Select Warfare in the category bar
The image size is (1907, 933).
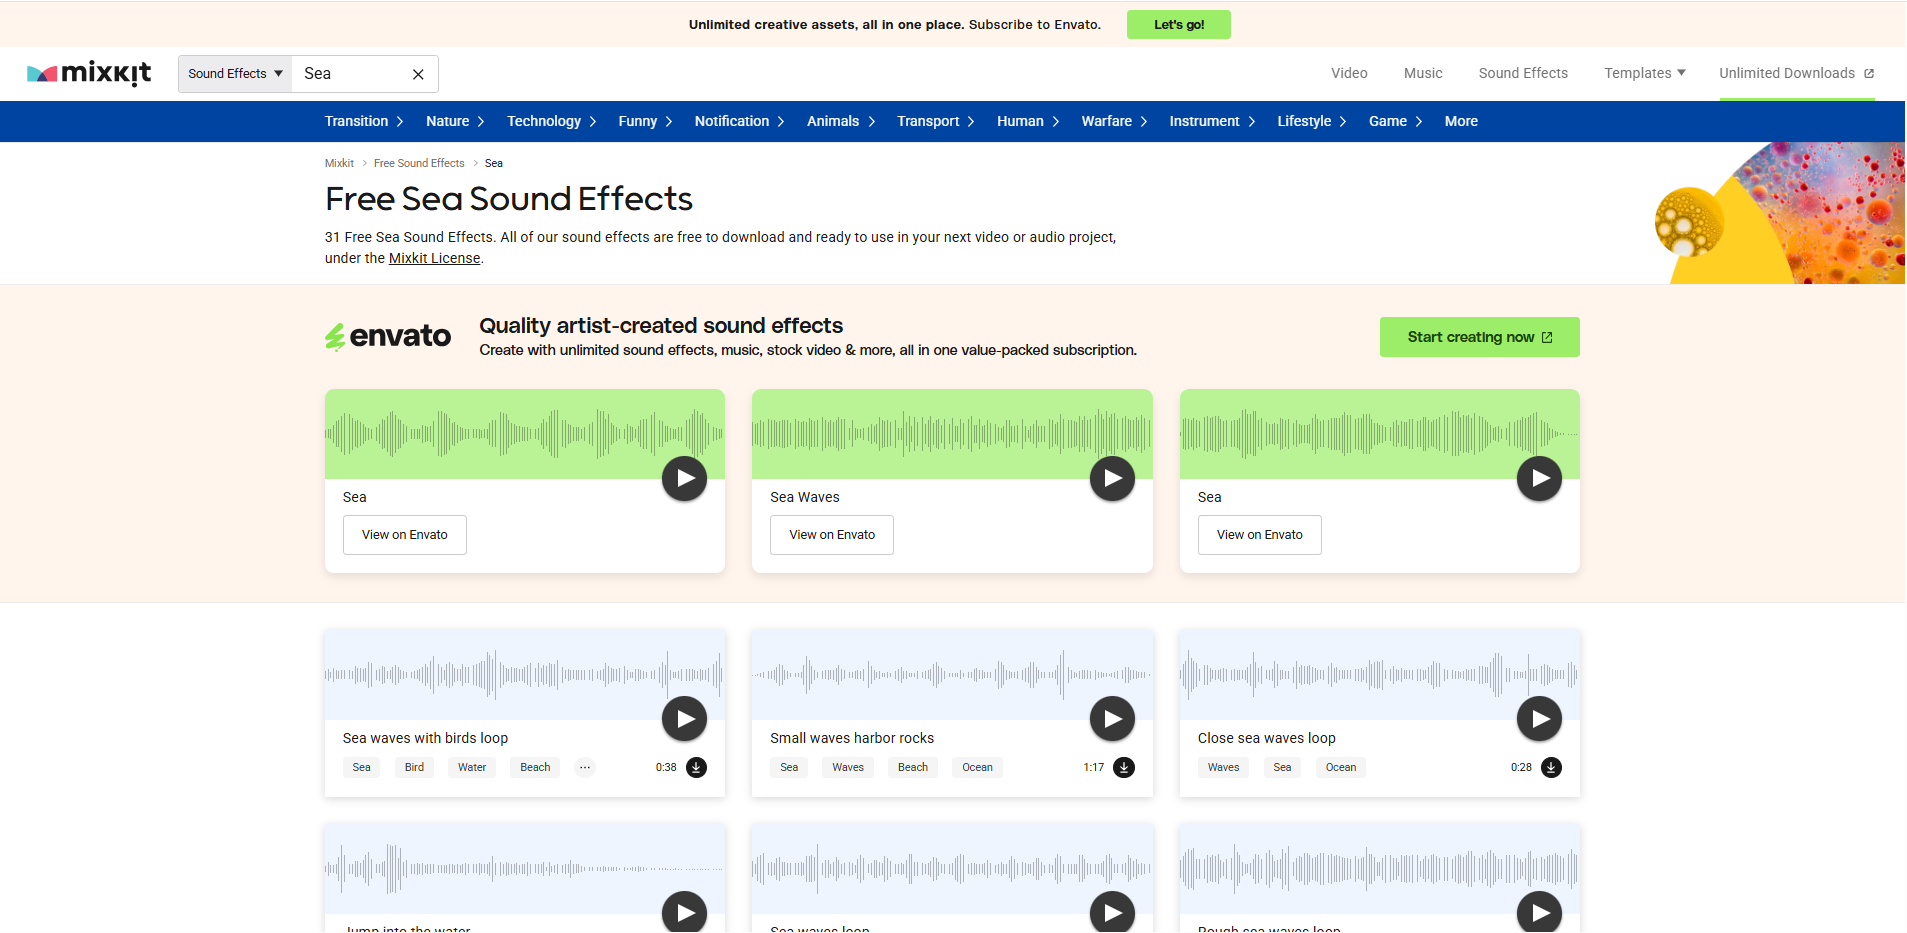[1105, 121]
